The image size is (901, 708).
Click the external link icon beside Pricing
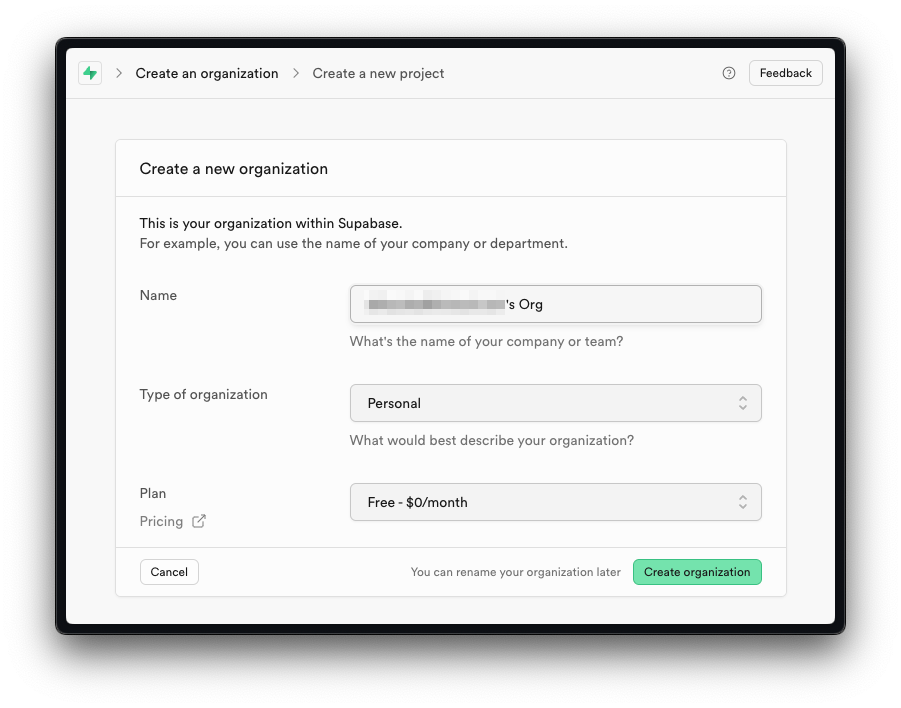199,521
